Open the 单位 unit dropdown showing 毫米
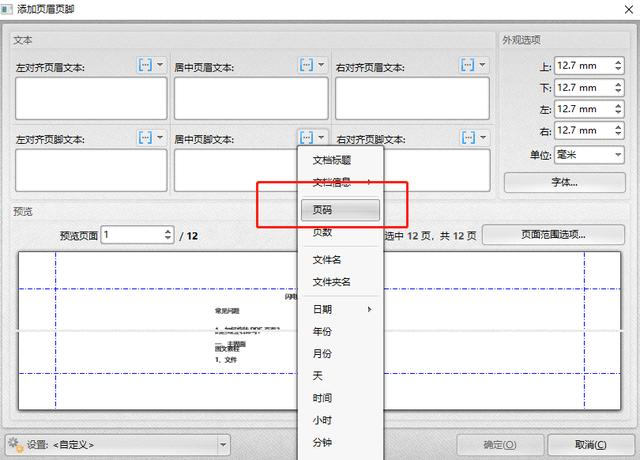The image size is (640, 460). click(589, 155)
